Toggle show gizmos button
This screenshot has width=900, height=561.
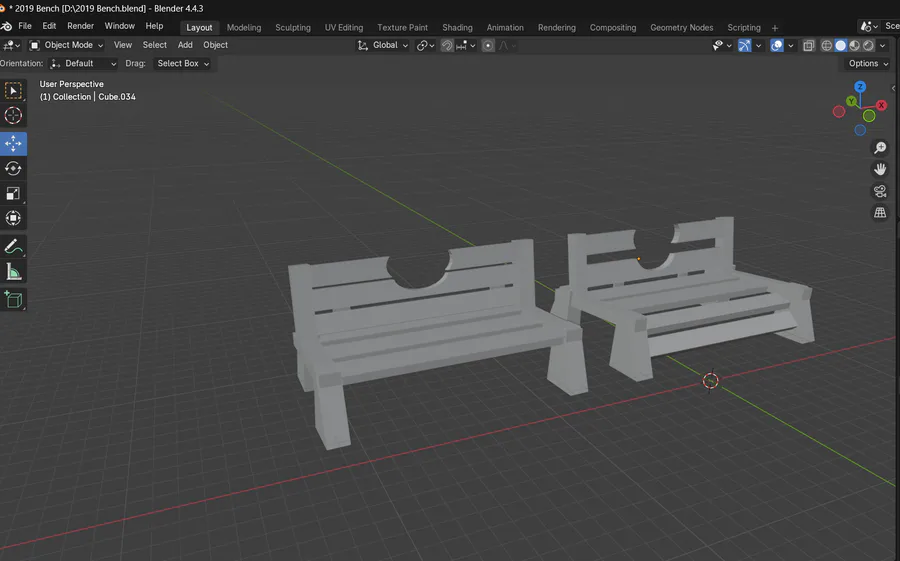(x=744, y=45)
